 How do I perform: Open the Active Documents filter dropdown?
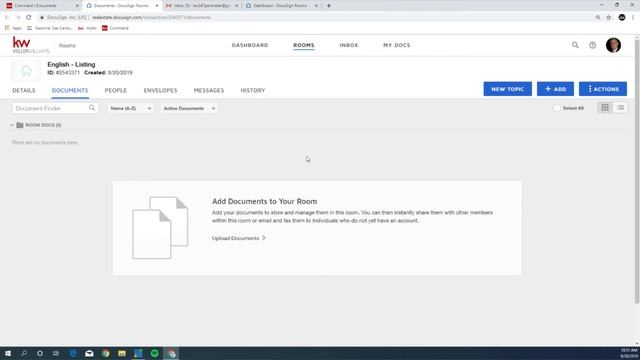pyautogui.click(x=189, y=109)
